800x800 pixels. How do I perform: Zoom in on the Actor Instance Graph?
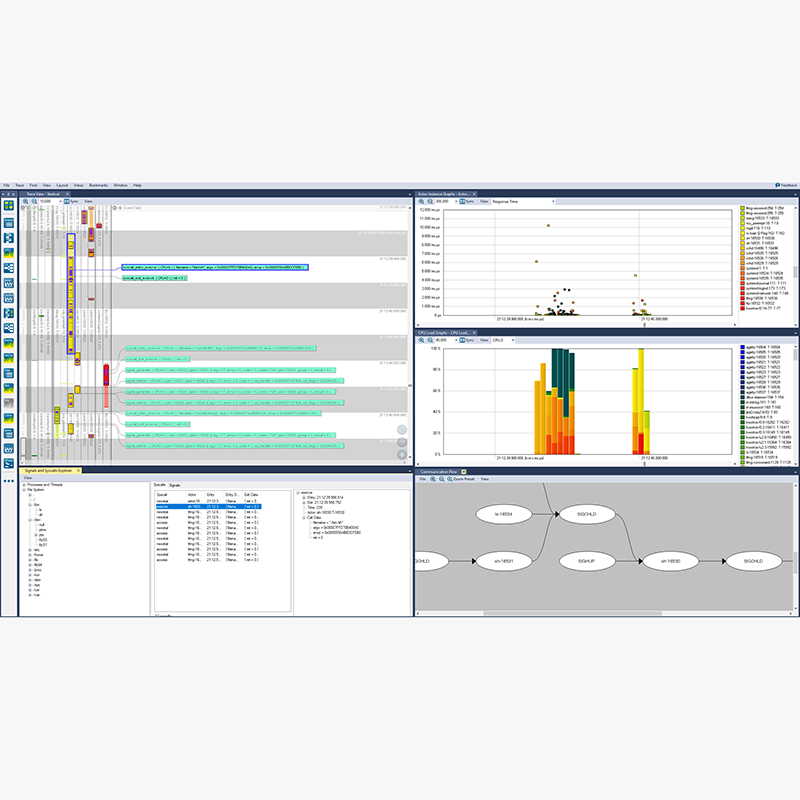[x=421, y=202]
